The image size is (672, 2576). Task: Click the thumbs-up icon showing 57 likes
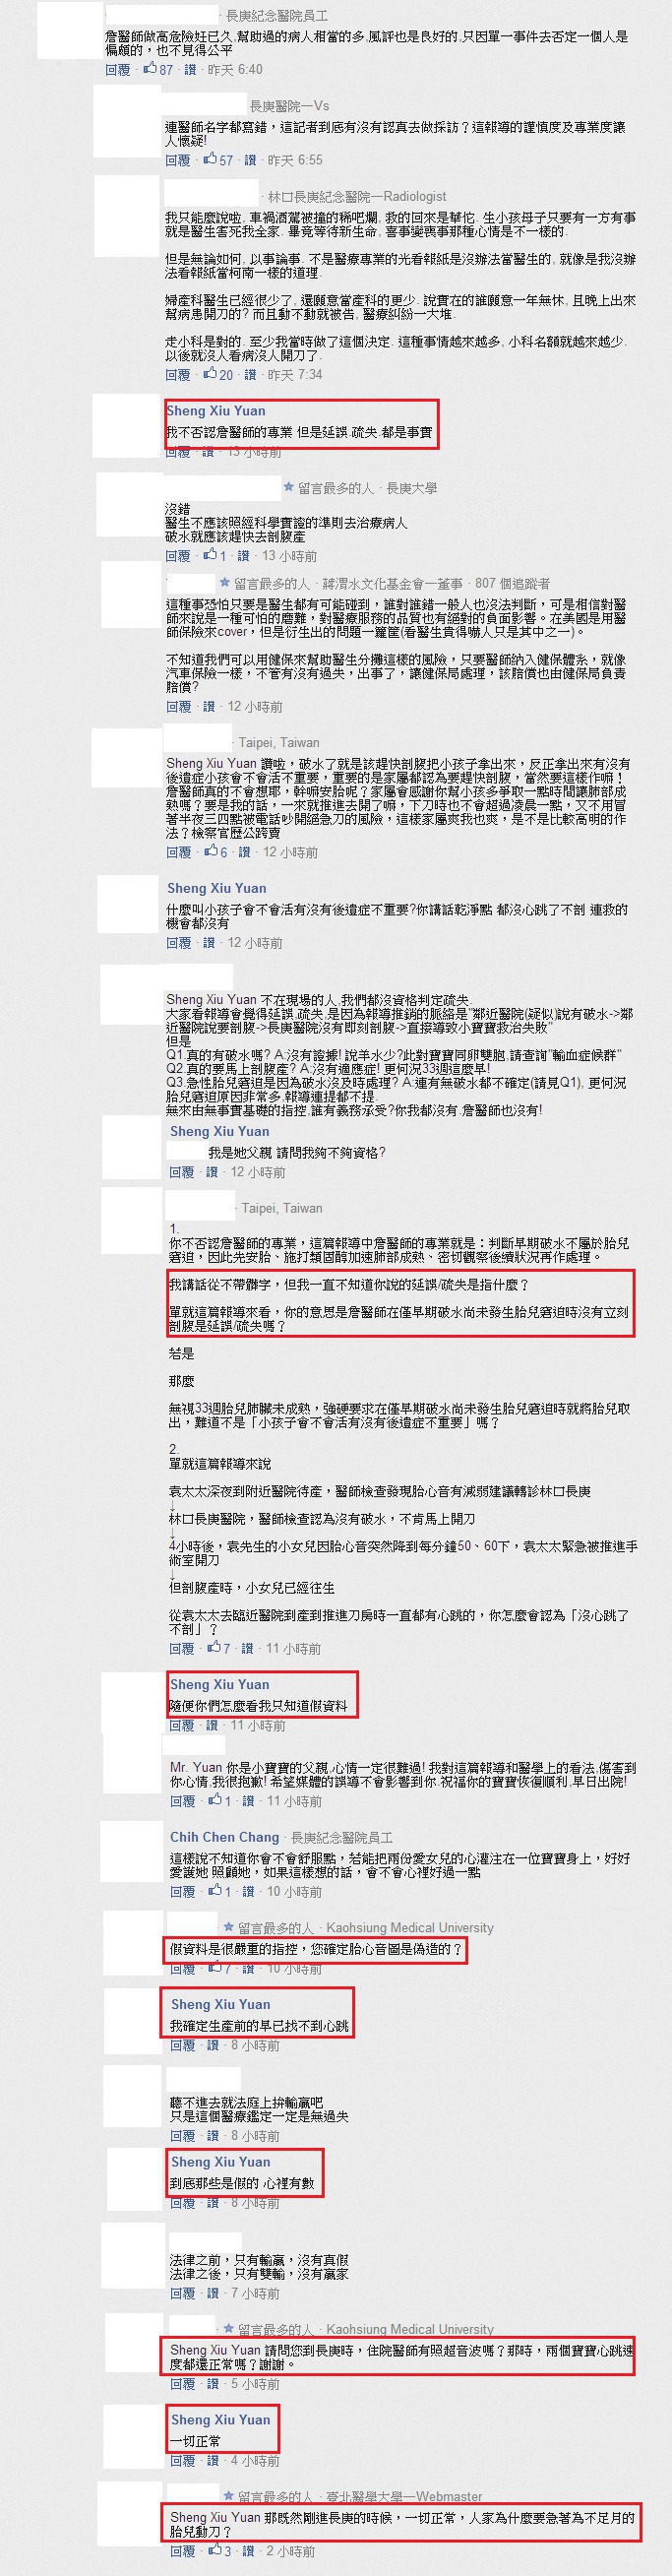point(210,159)
